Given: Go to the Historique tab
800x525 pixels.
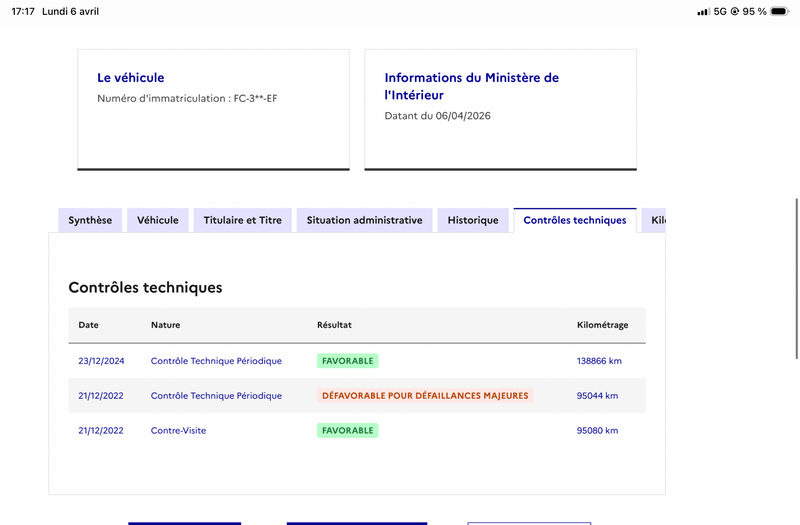Looking at the screenshot, I should pos(473,220).
